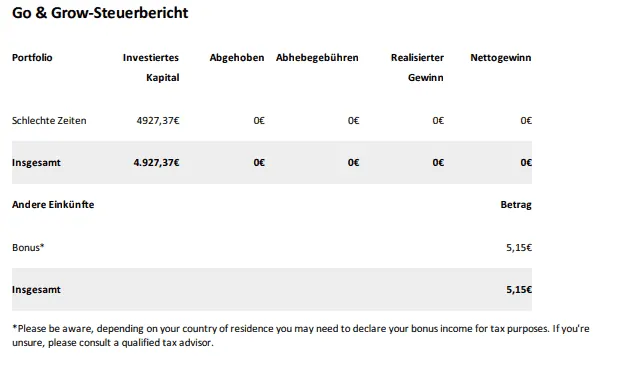This screenshot has height=369, width=620.
Task: Select the bold 5,15€ total amount
Action: (x=519, y=290)
